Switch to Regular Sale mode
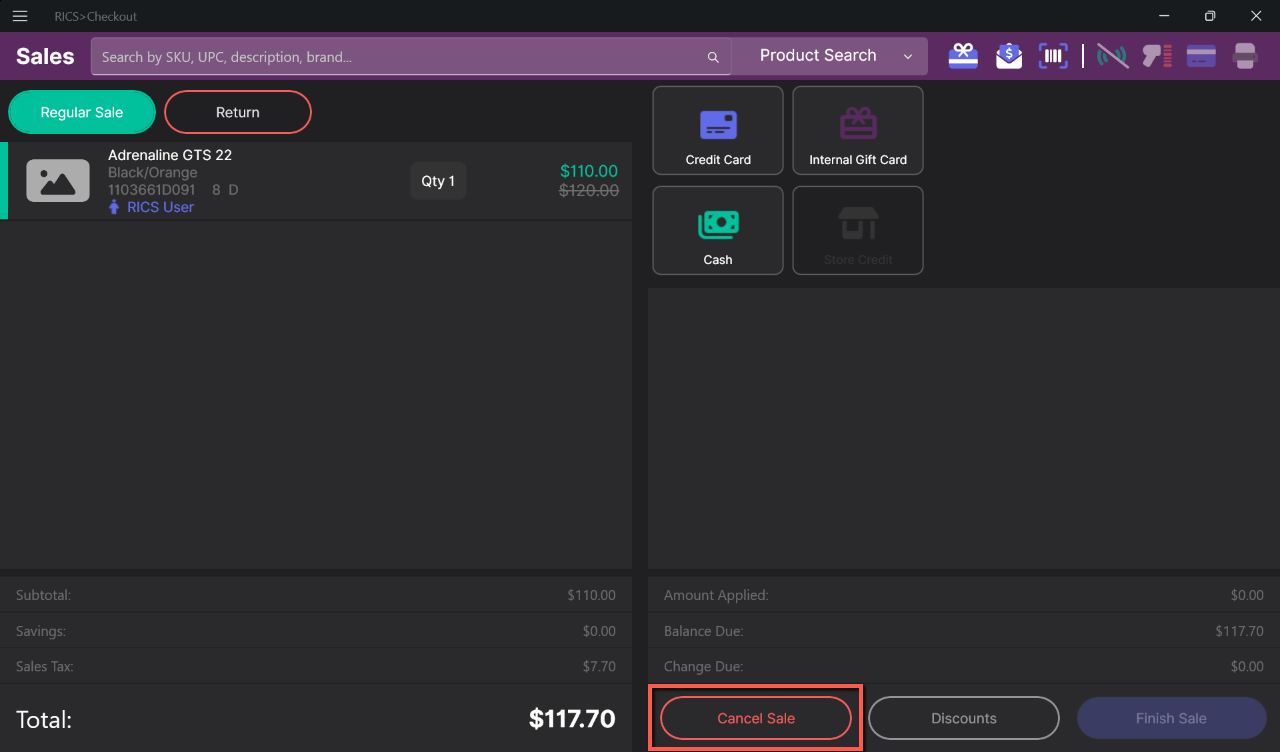 pos(82,112)
